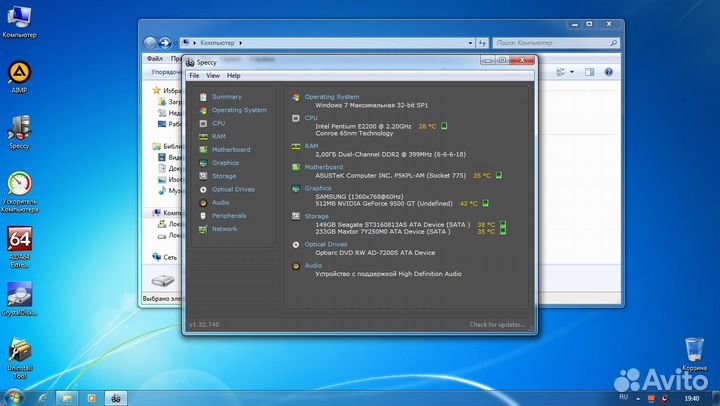Click the Motherboard heading in summary pane
This screenshot has height=406, width=720.
(324, 167)
